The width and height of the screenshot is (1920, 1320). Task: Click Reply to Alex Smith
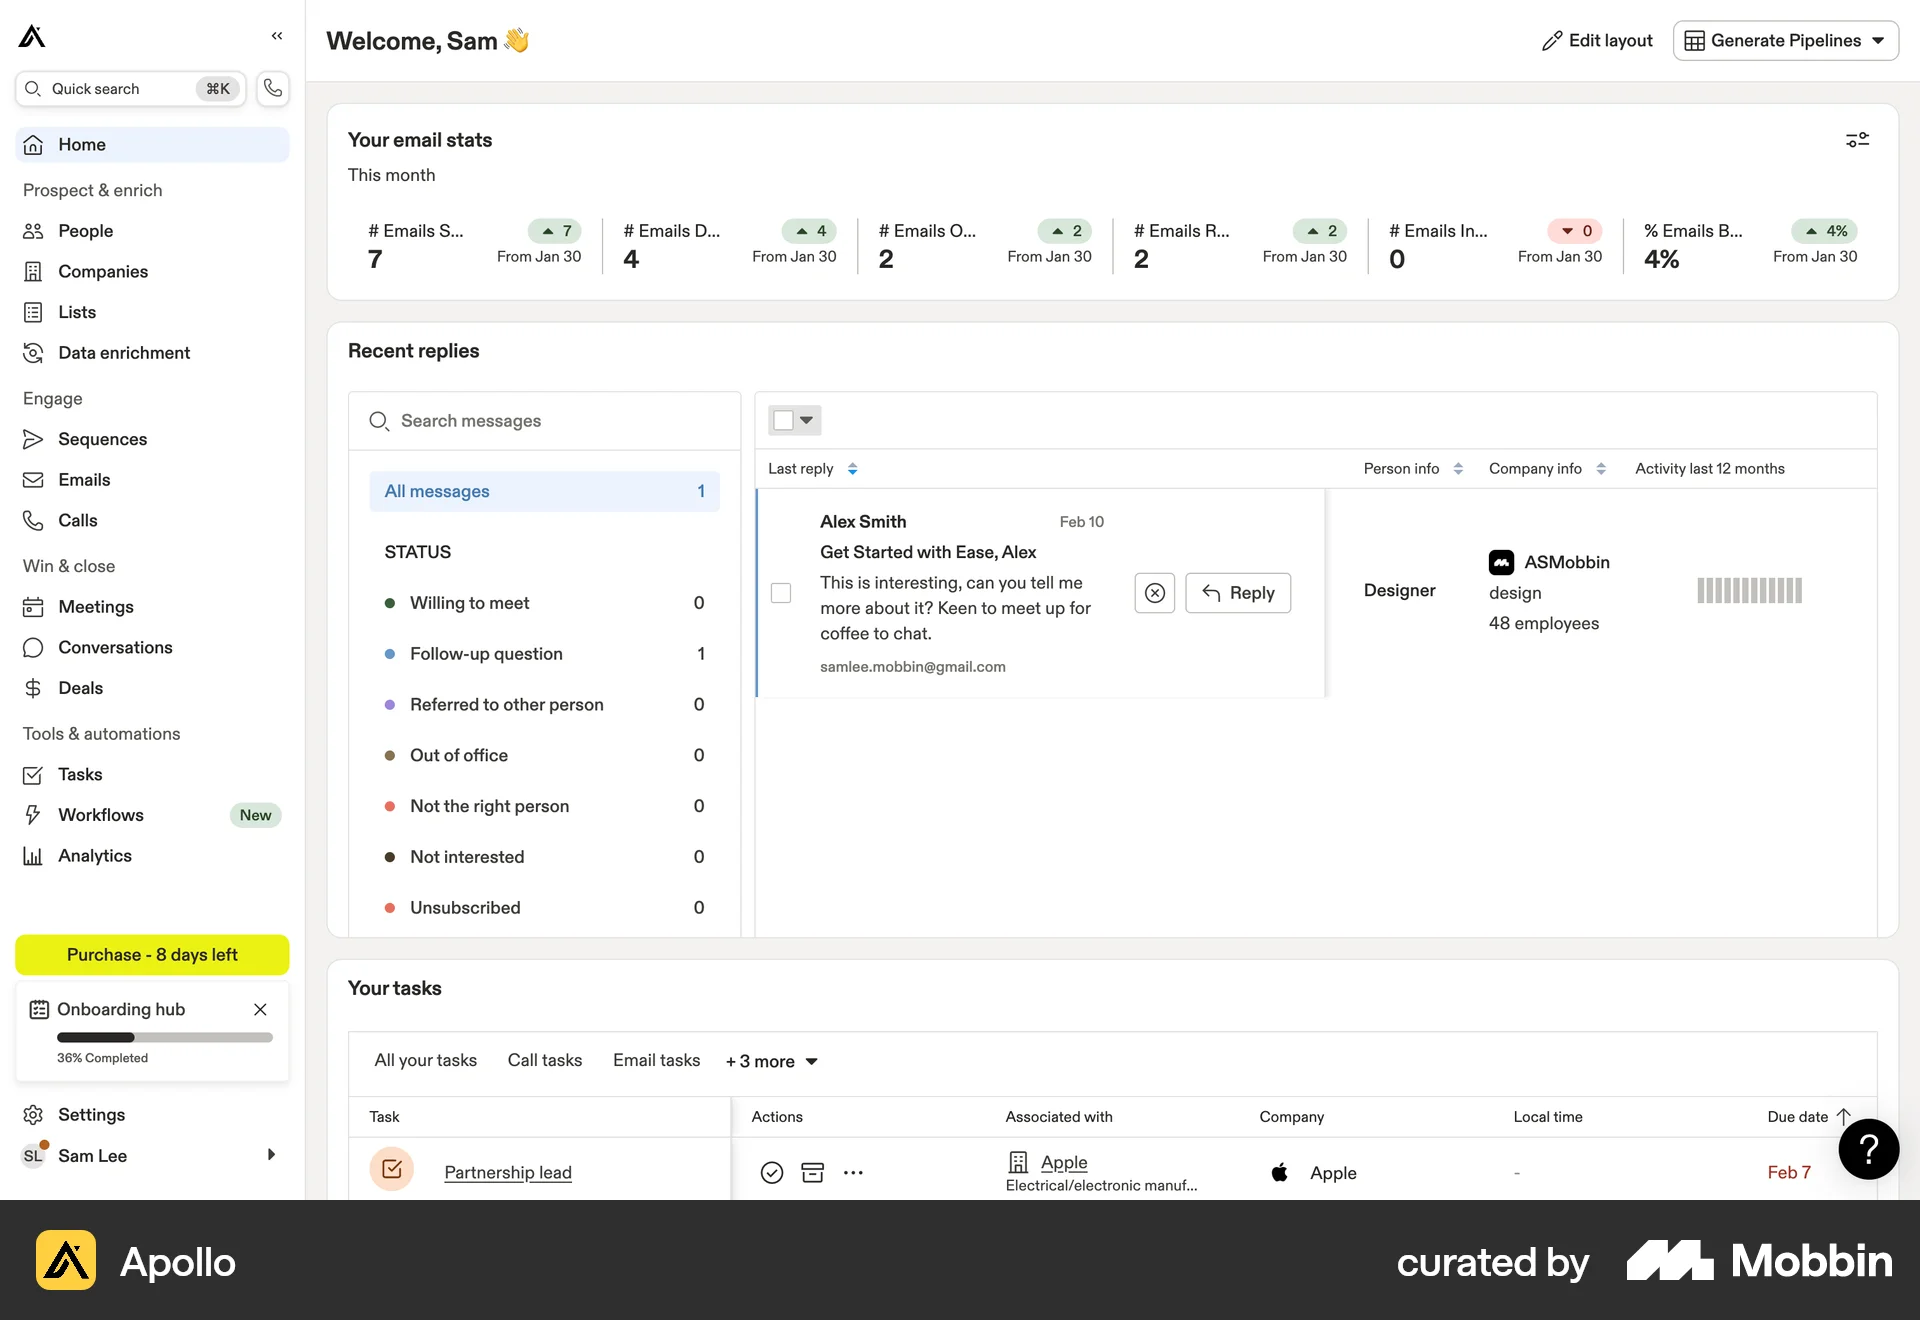coord(1238,593)
